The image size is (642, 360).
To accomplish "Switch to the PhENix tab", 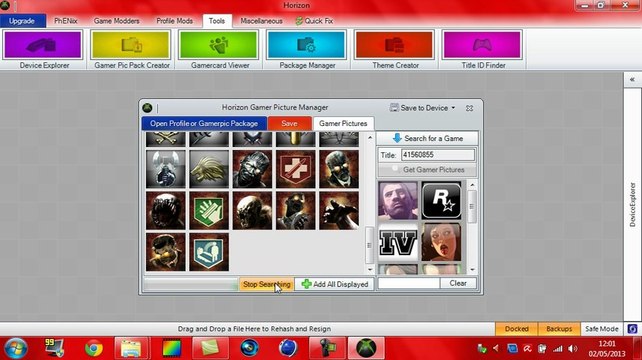I will (x=66, y=21).
